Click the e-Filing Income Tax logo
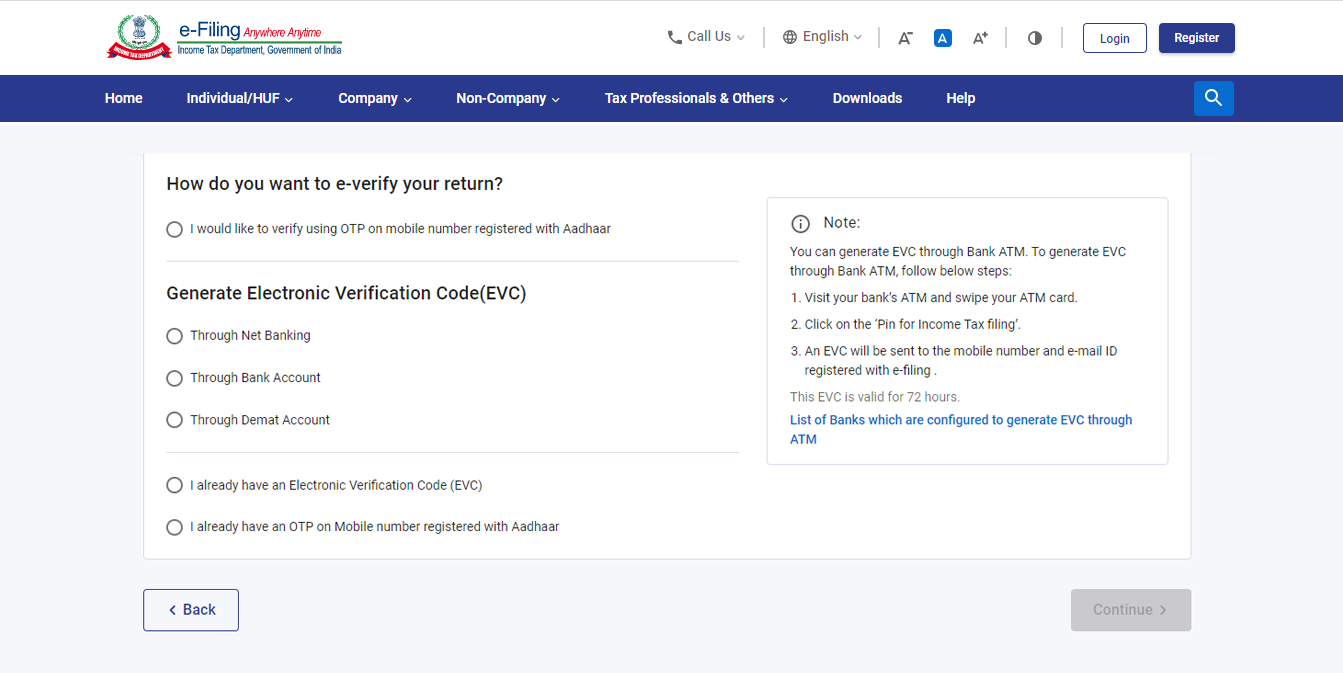Viewport: 1343px width, 673px height. click(222, 37)
